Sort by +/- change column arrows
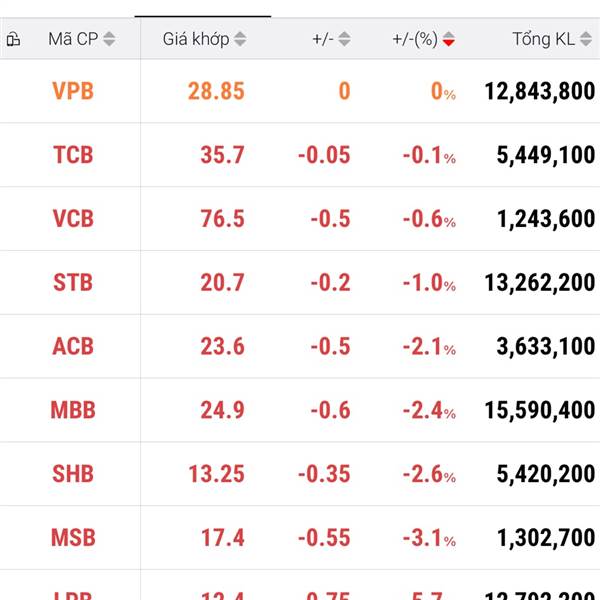Screen dimensions: 600x600 point(344,39)
